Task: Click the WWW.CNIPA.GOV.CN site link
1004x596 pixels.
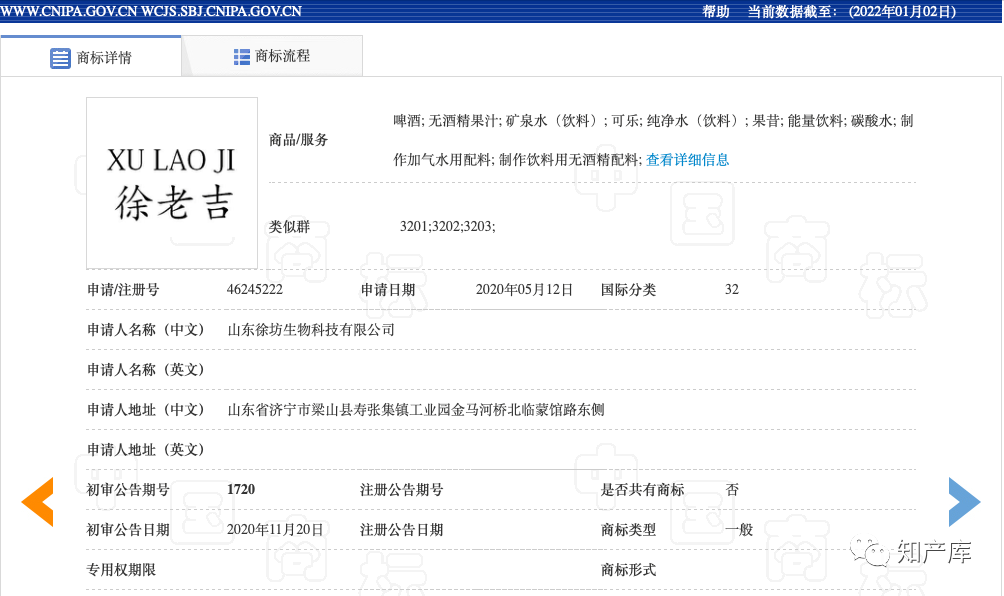Action: pos(67,12)
